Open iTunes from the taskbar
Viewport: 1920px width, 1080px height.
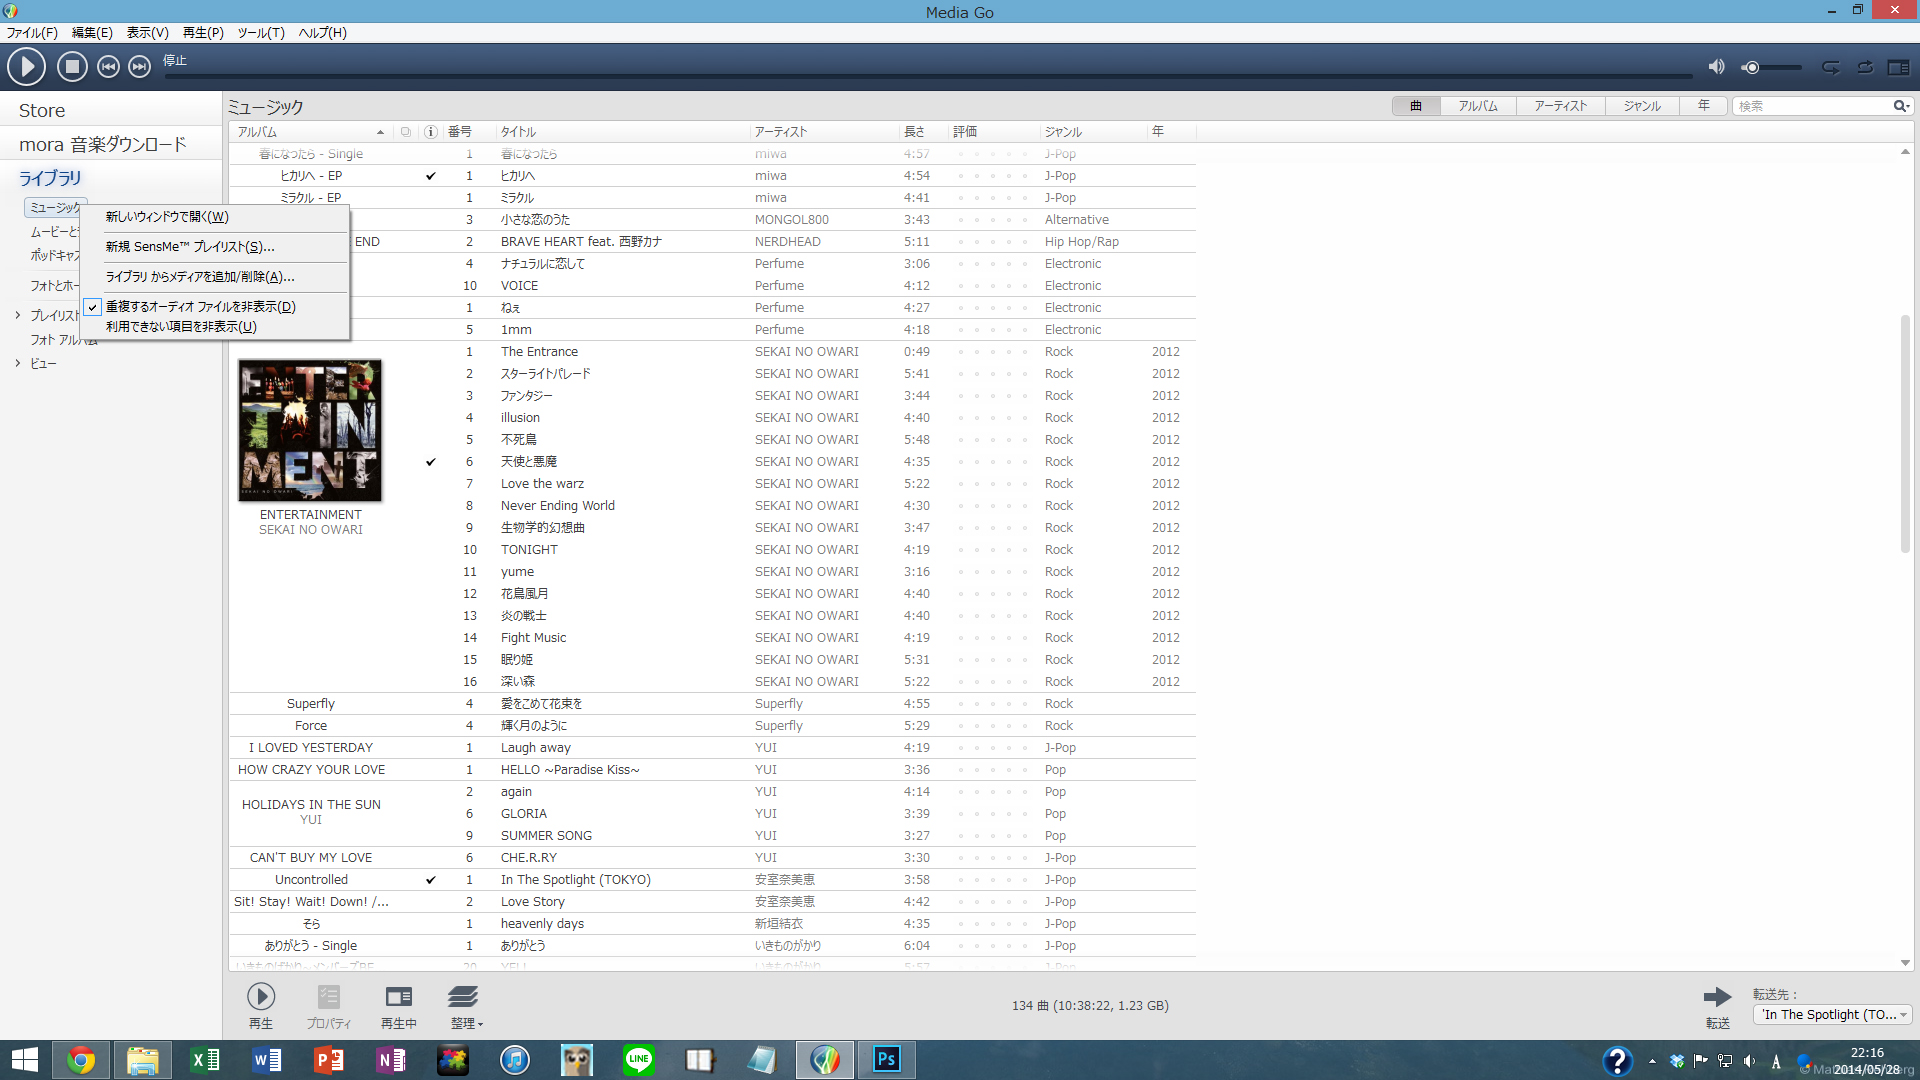pyautogui.click(x=515, y=1060)
